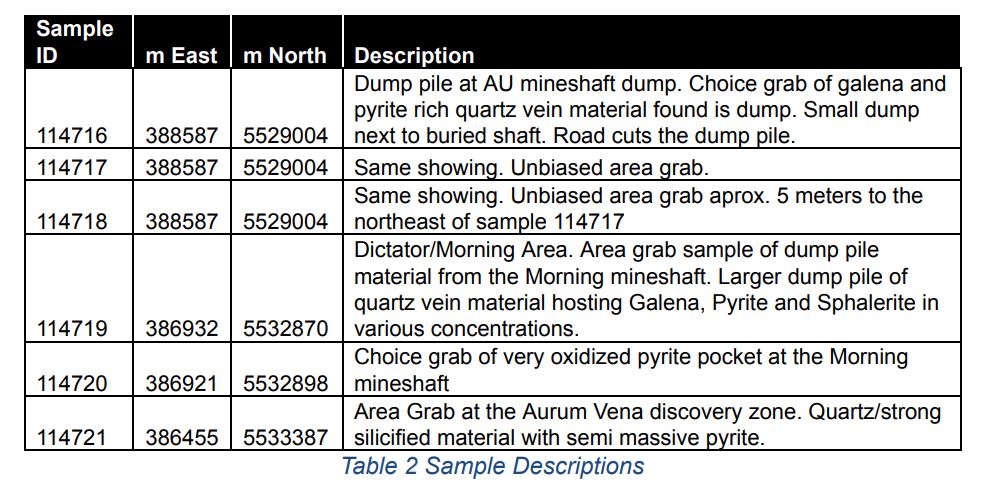The image size is (983, 495).
Task: Click the m North value 5533387
Action: pos(285,437)
